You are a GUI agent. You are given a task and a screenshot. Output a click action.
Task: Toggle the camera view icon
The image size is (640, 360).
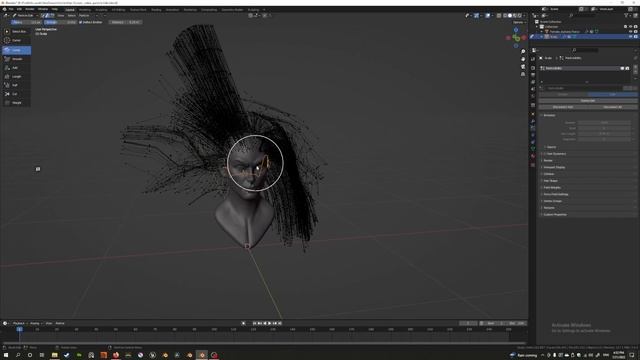coord(523,67)
